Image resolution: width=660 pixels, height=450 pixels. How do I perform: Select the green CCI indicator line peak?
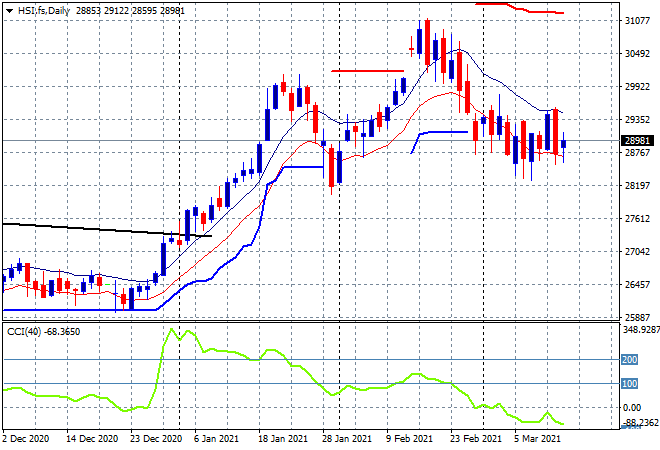coord(171,329)
